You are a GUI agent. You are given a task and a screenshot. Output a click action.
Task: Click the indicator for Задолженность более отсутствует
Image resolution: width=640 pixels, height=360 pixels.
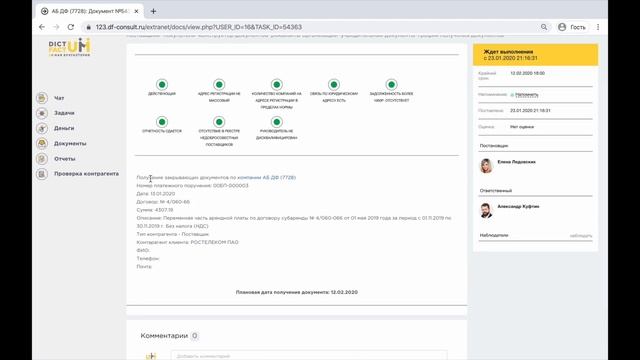(x=391, y=84)
